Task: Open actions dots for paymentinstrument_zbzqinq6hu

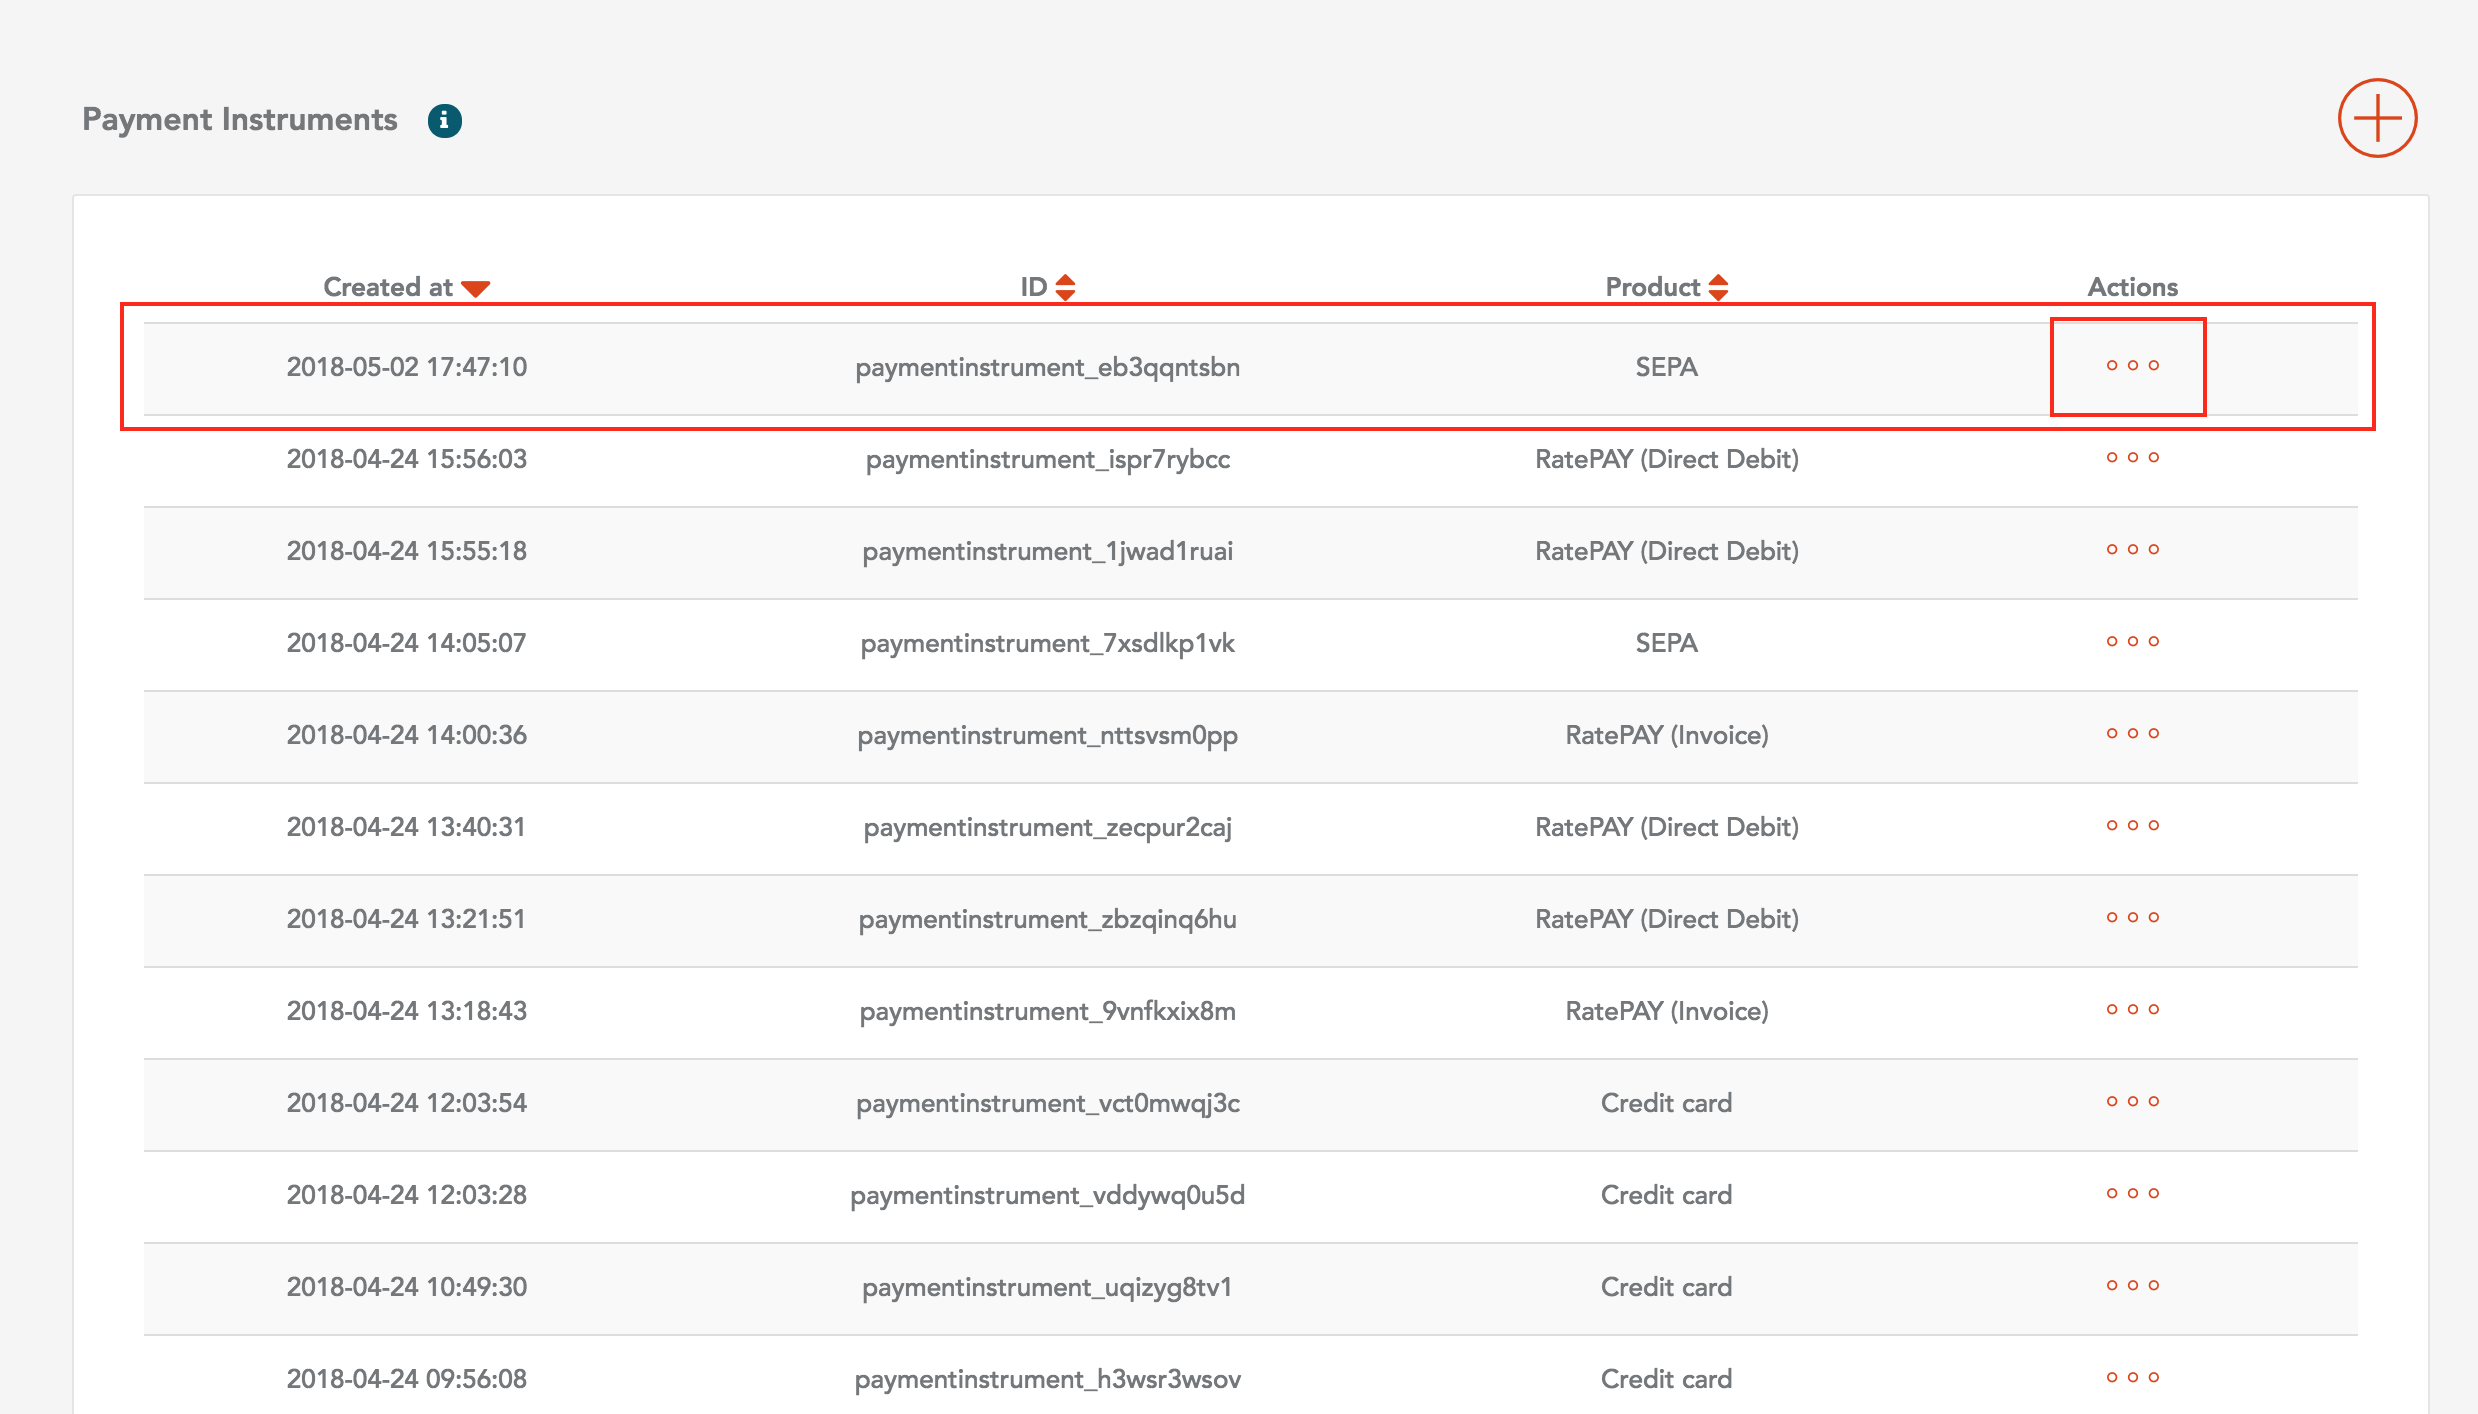Action: point(2132,918)
